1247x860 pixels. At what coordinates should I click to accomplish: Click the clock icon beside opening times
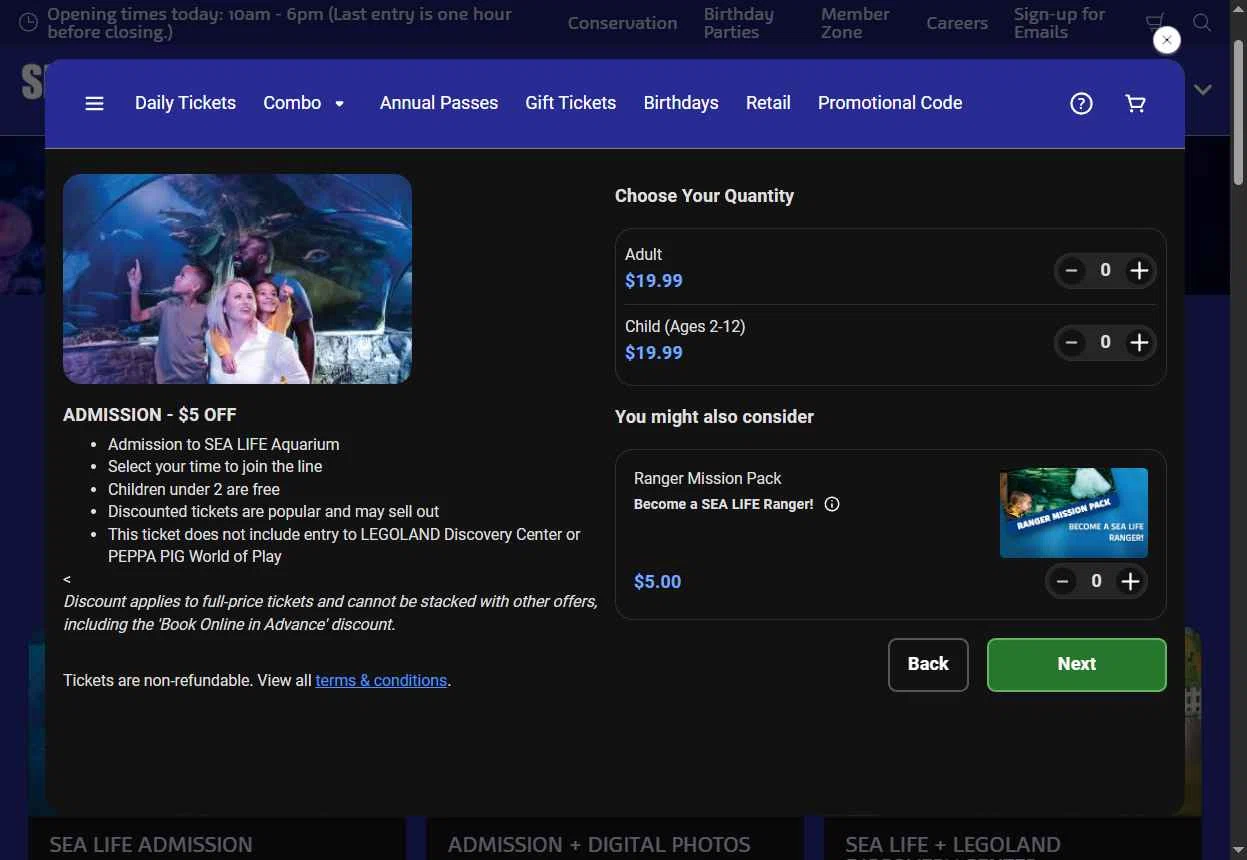pyautogui.click(x=29, y=22)
